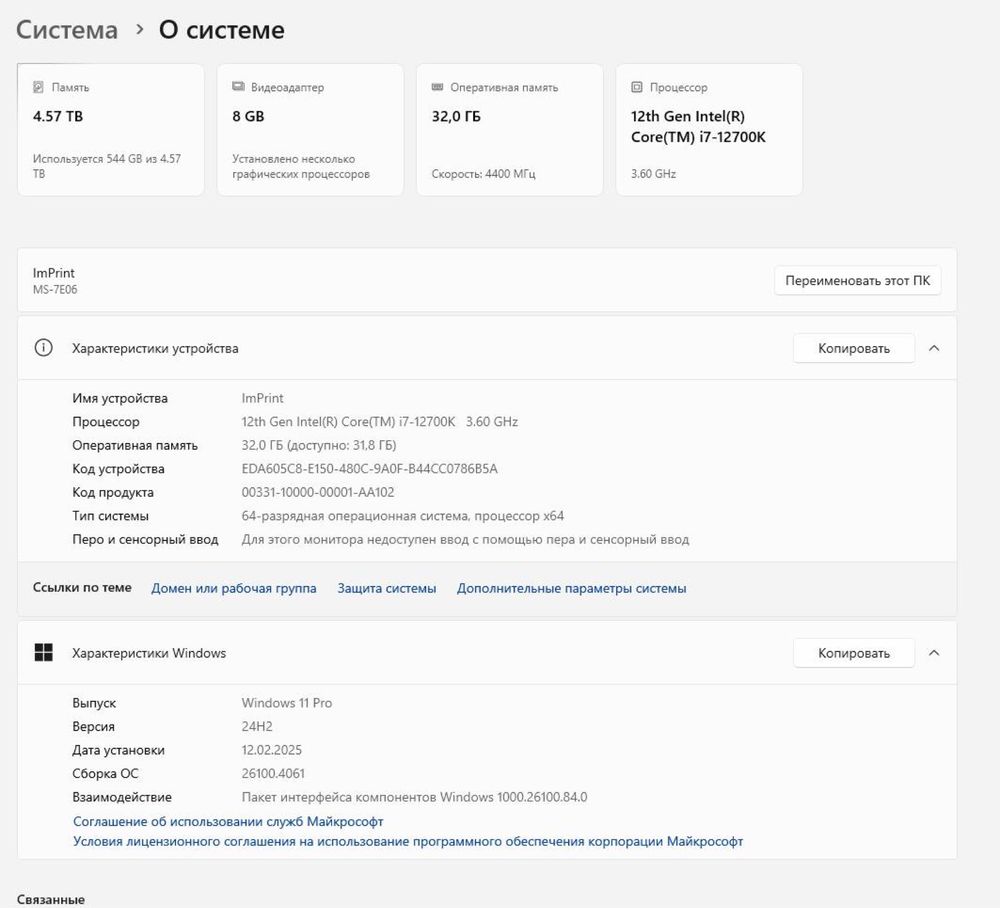The height and width of the screenshot is (908, 1000).
Task: Click the 32,0 ГБ (доступно: 31,8 ГБ) value
Action: [319, 445]
